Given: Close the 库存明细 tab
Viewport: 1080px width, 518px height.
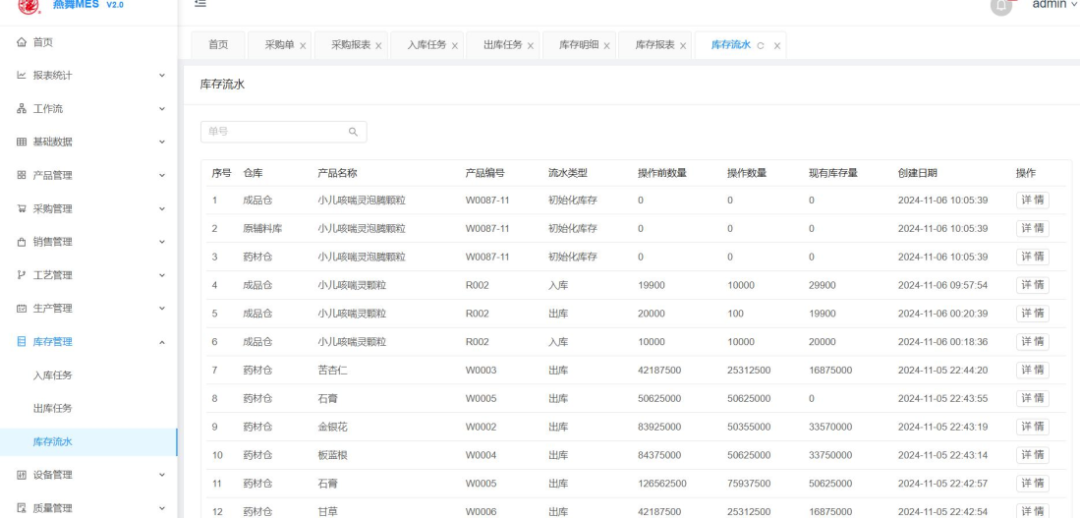Looking at the screenshot, I should pos(607,46).
